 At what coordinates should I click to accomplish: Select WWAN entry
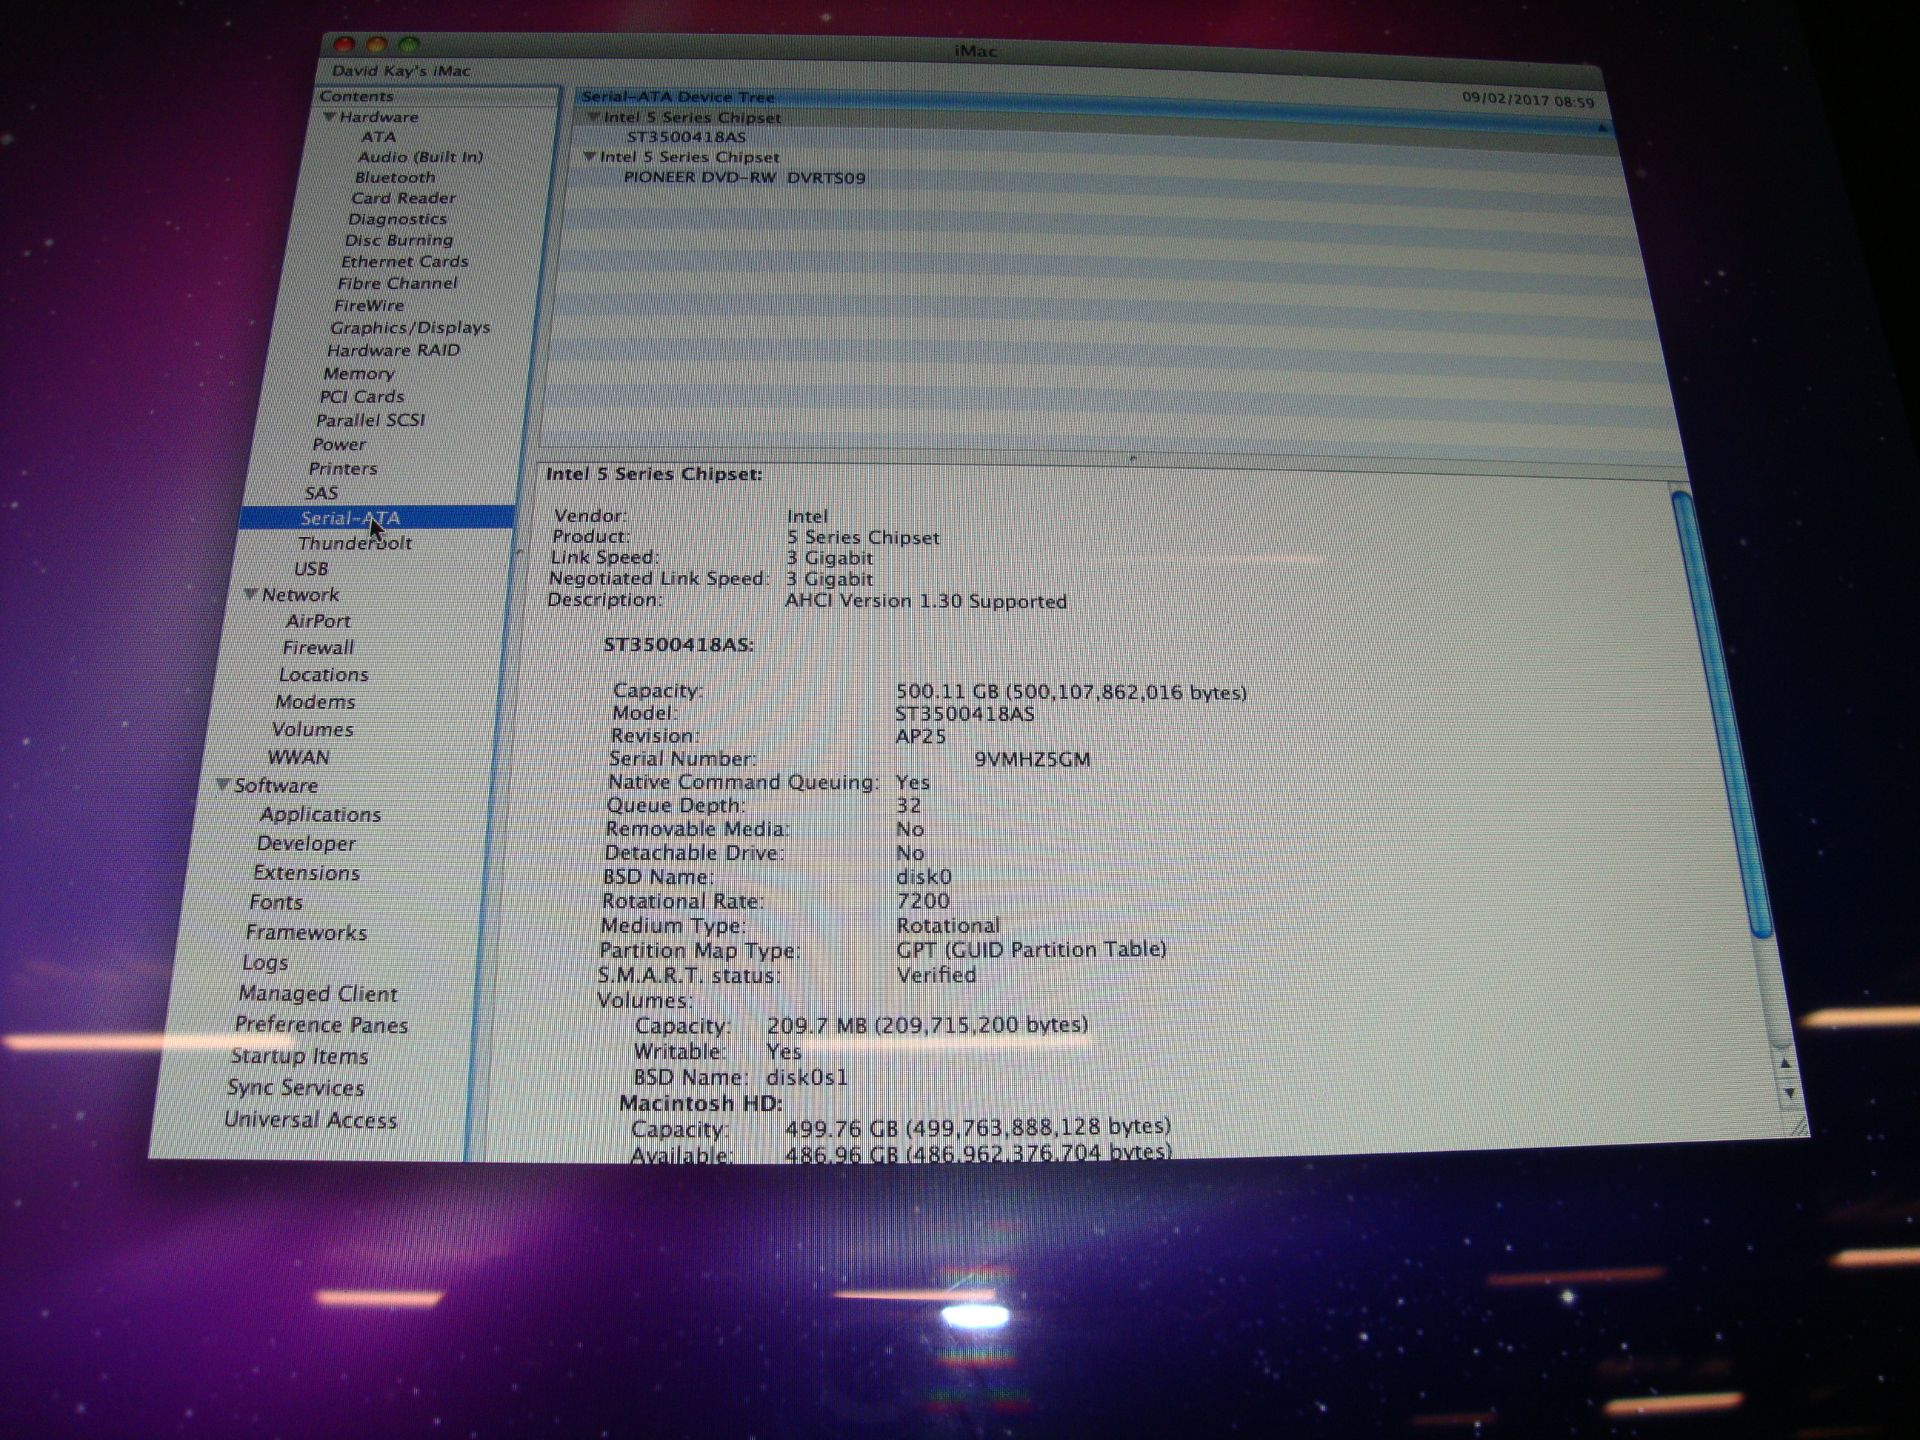tap(298, 757)
